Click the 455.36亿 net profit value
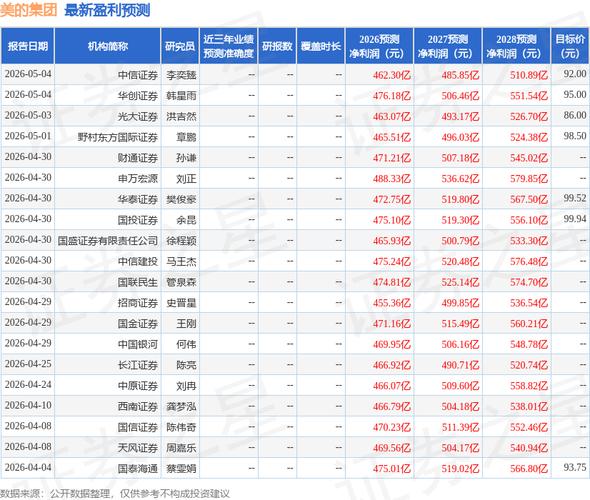 (392, 303)
